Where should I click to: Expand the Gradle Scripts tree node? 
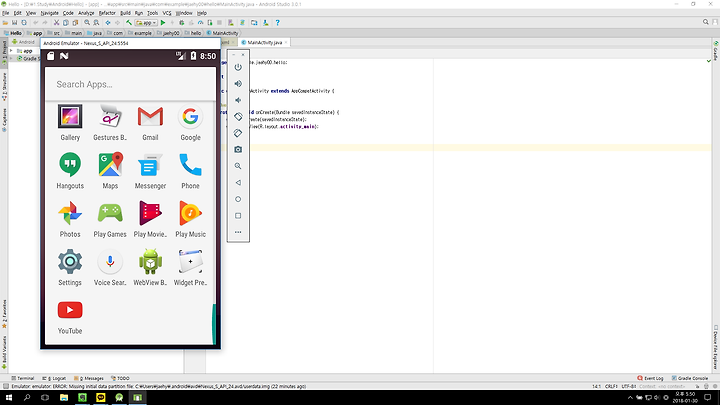point(11,59)
